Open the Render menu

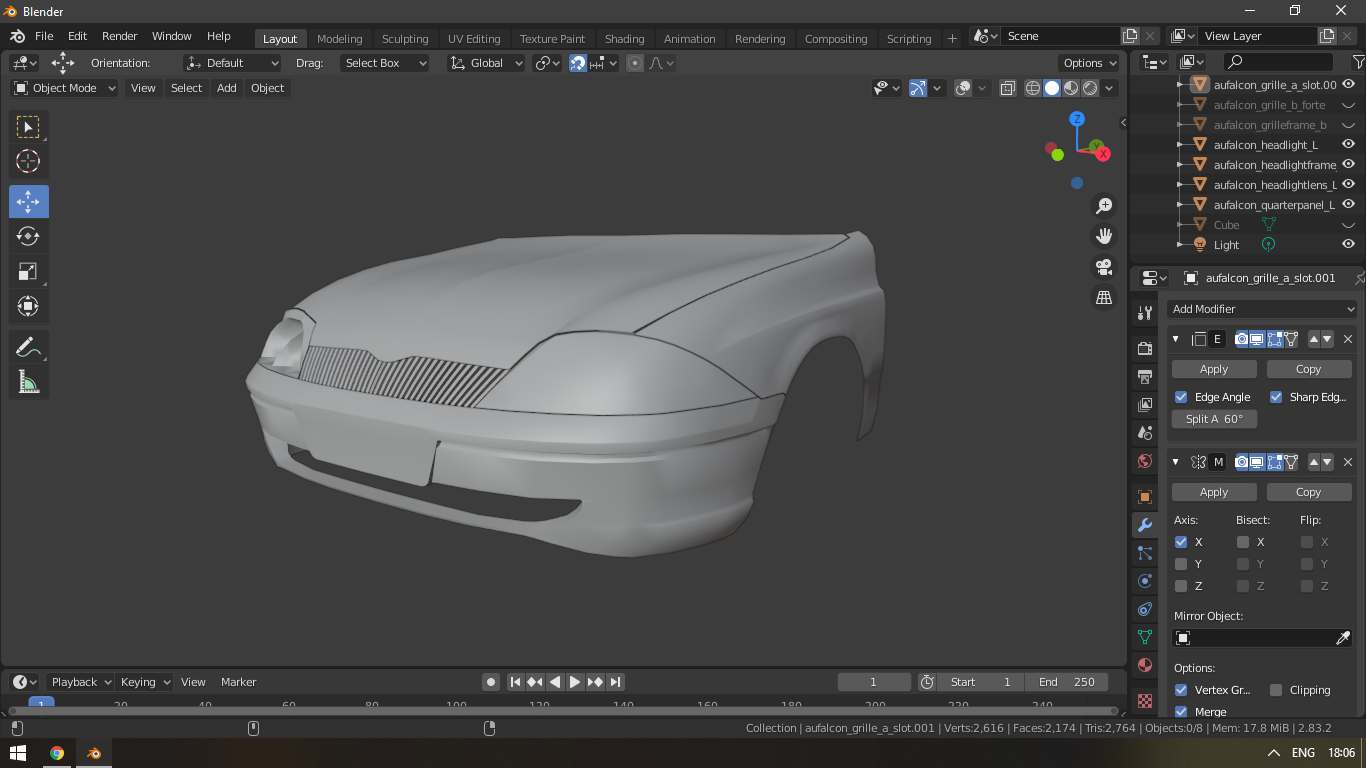[120, 36]
